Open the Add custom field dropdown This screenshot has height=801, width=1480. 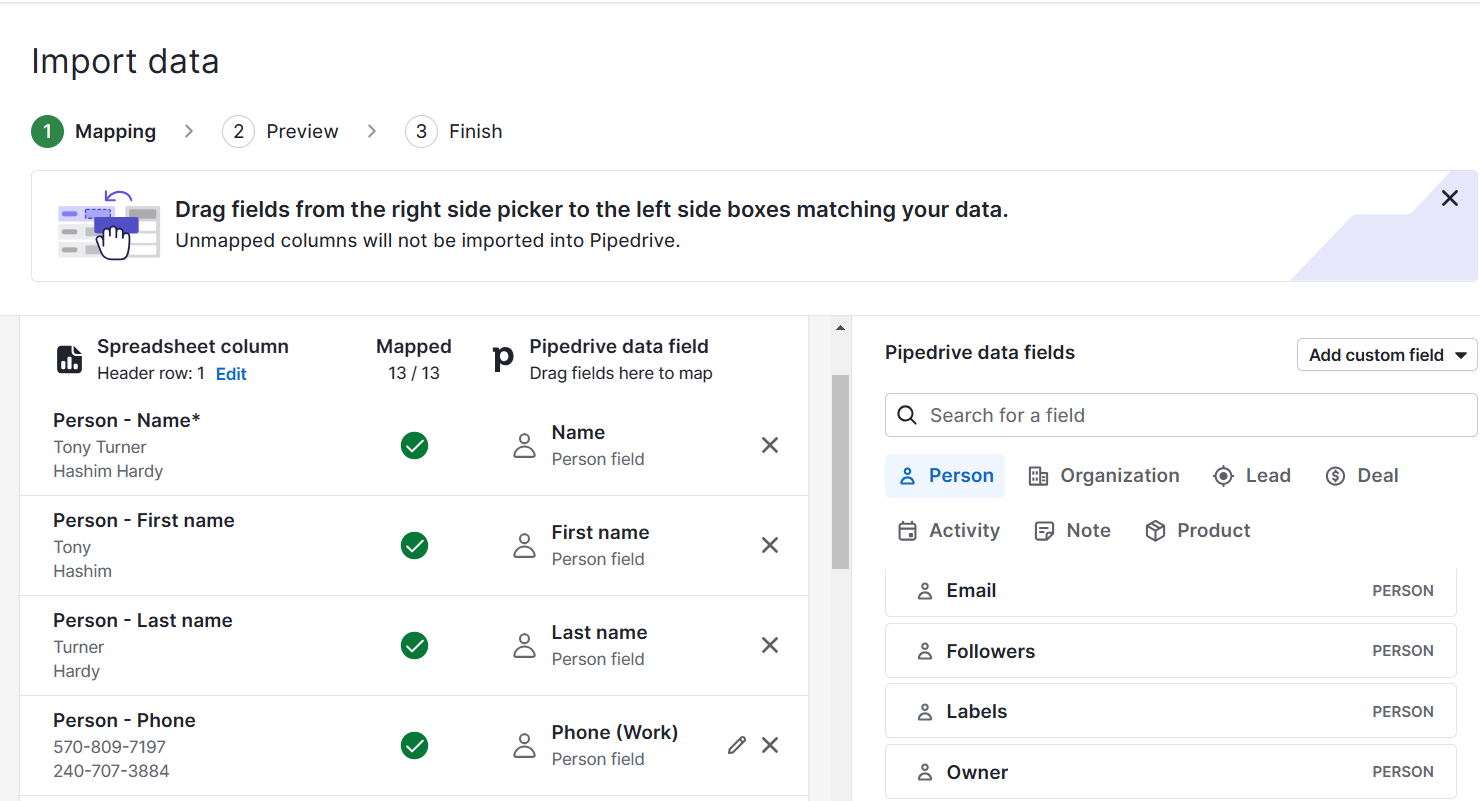pyautogui.click(x=1386, y=355)
